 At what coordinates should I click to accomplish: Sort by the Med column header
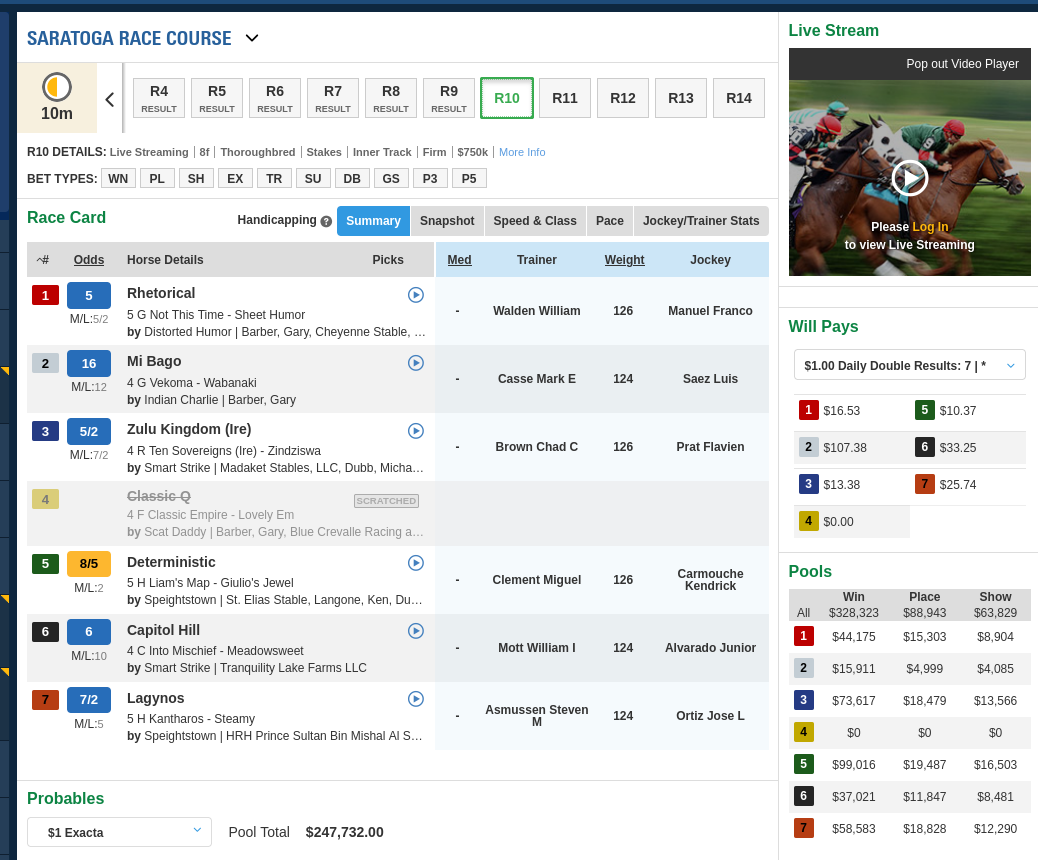459,260
